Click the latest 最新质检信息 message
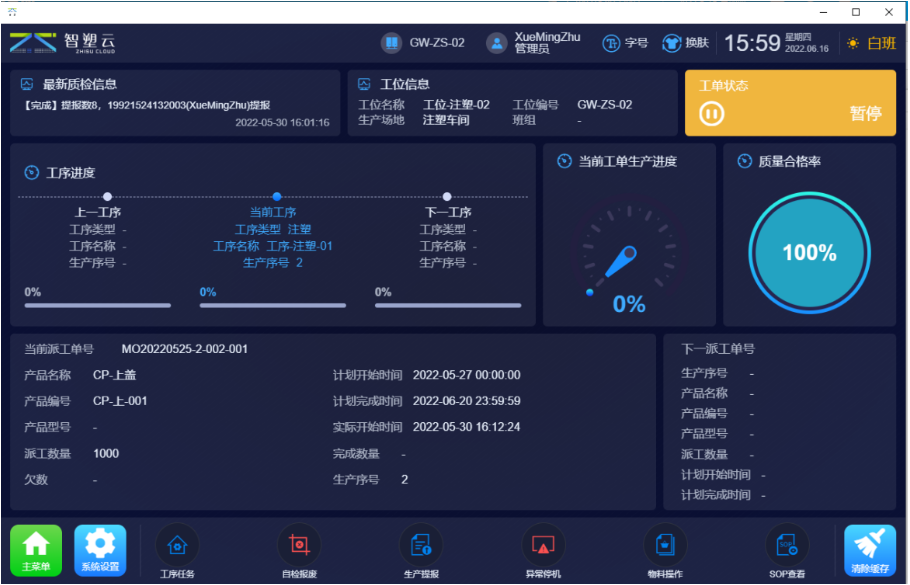Image resolution: width=910 pixels, height=585 pixels. point(146,105)
